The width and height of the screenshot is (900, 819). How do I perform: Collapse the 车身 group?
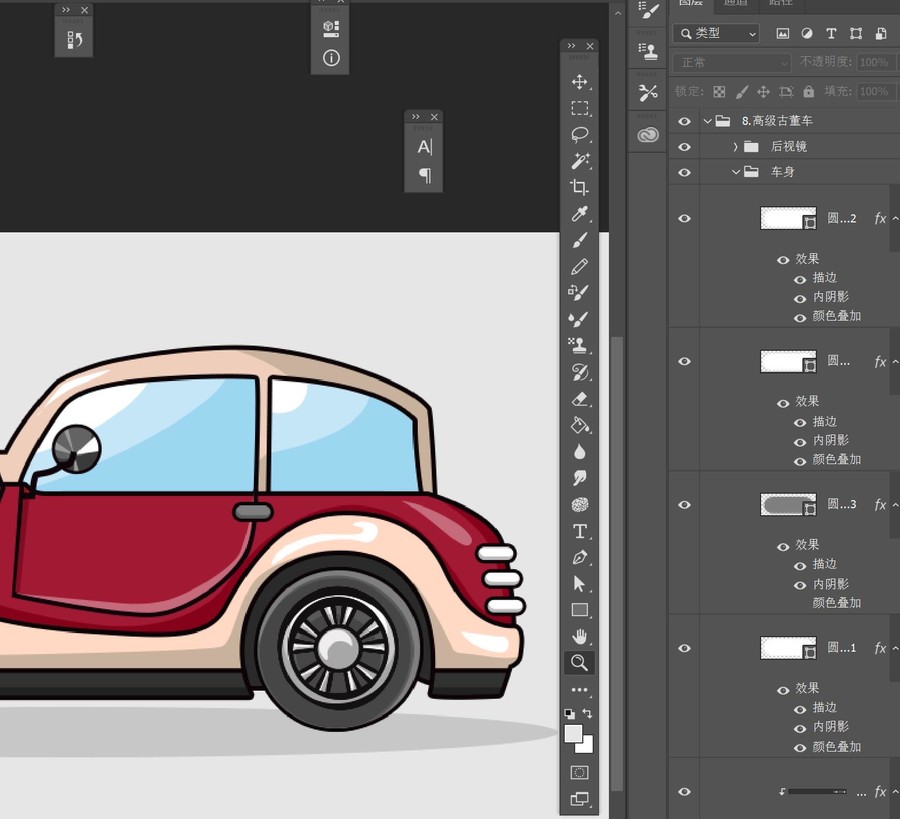coord(735,172)
